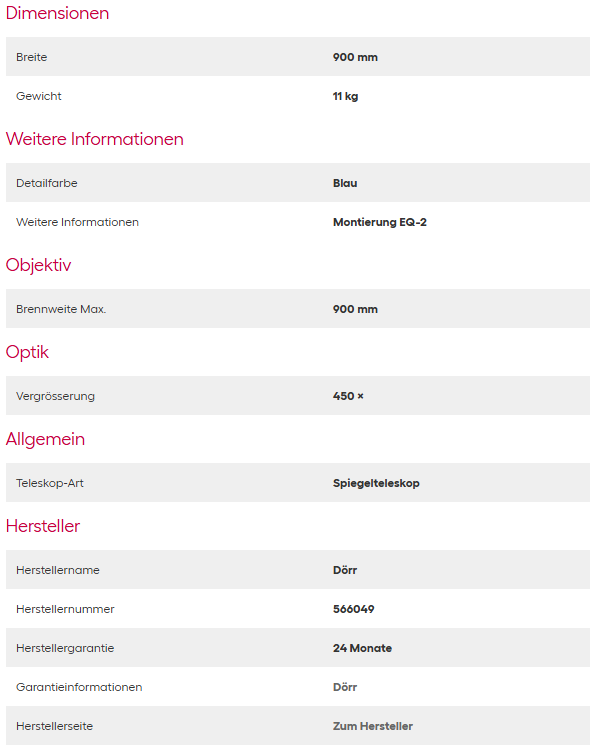Click the Herstellerseite row label

coord(54,726)
